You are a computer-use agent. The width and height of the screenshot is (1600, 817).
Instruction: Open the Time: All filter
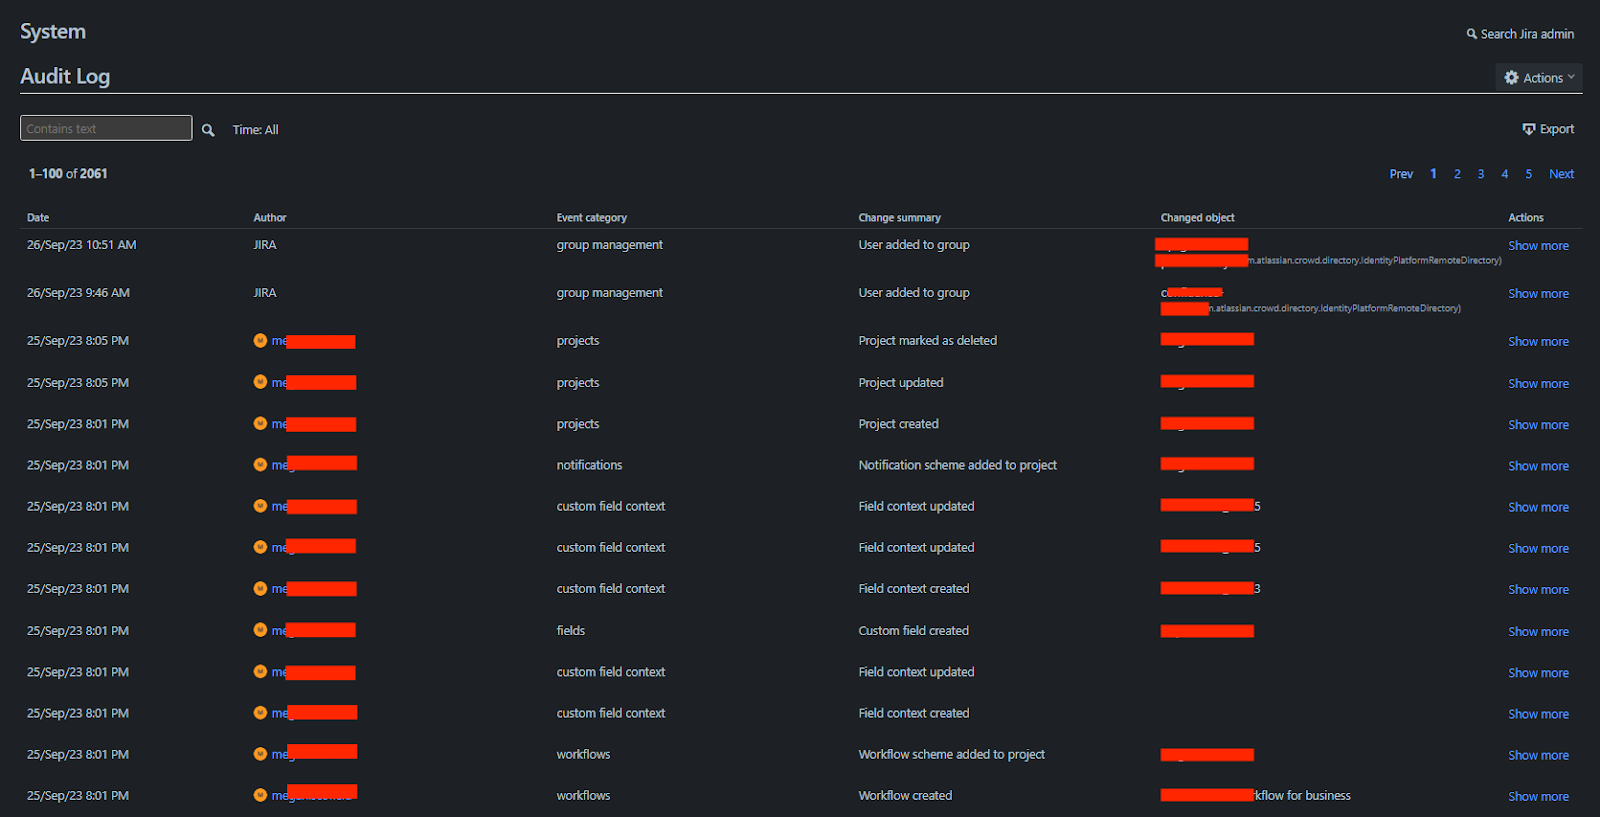(255, 130)
